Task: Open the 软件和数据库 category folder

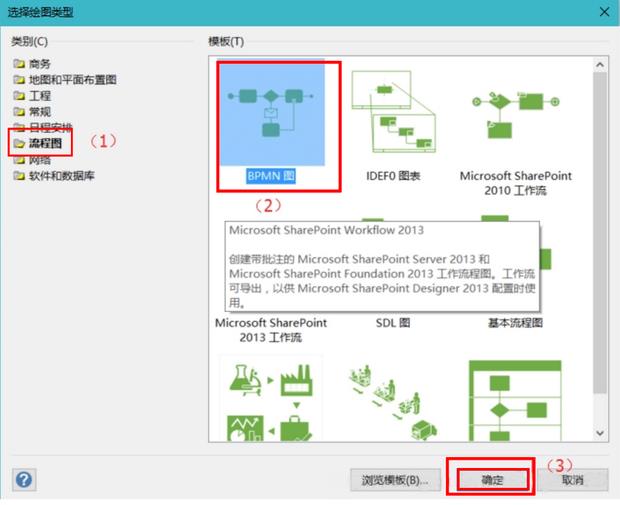Action: point(54,176)
